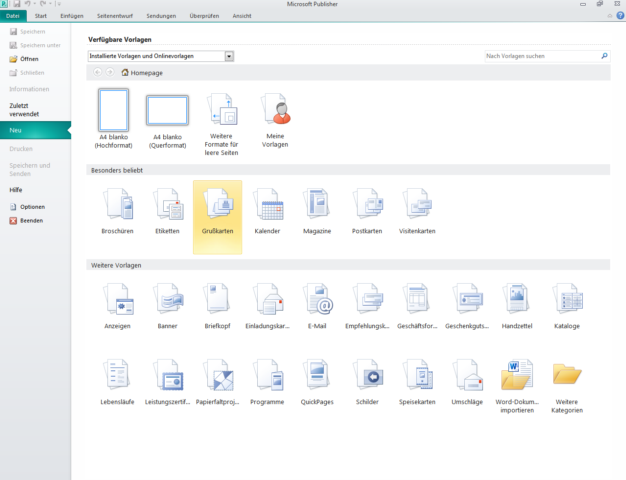The image size is (626, 480).
Task: Open the Kalender template category
Action: click(x=267, y=212)
